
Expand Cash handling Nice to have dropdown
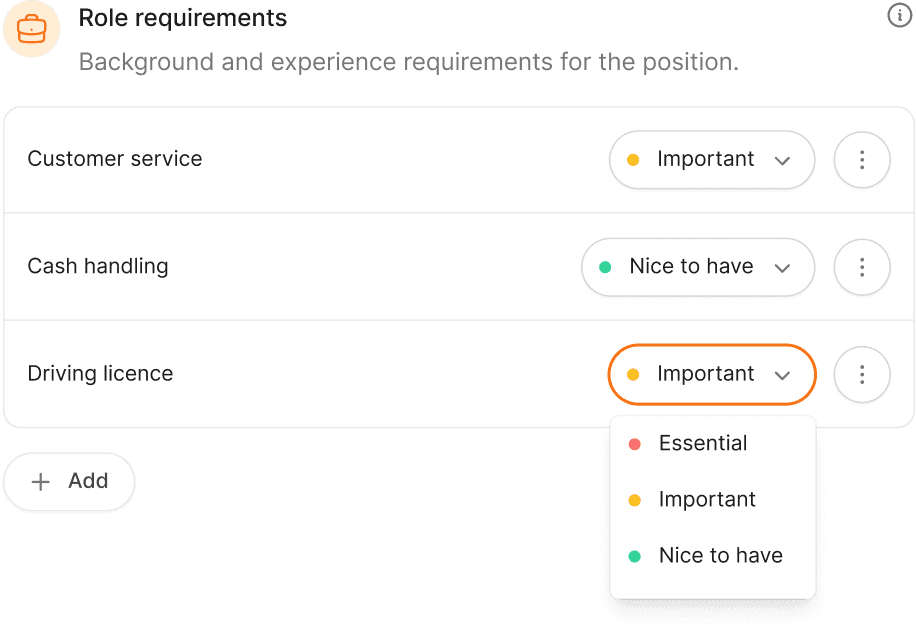tap(697, 267)
